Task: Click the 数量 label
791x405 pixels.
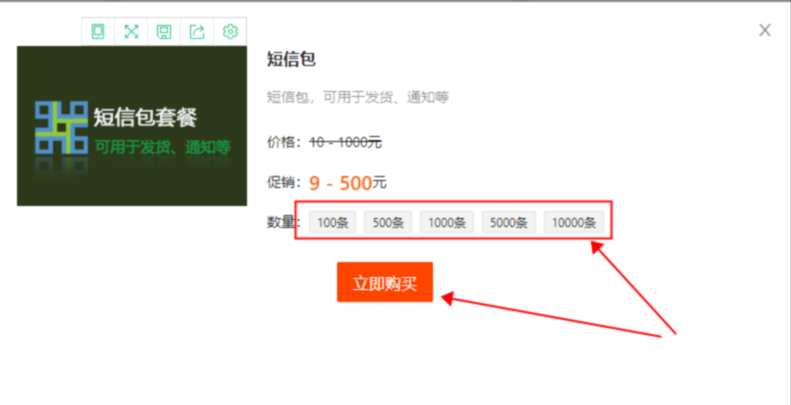Action: [281, 222]
